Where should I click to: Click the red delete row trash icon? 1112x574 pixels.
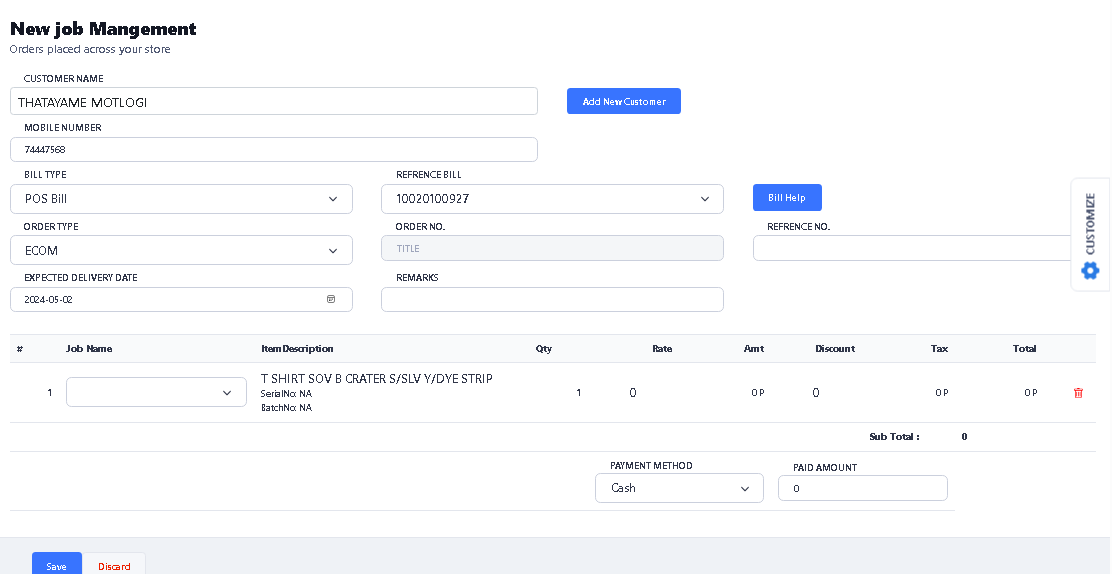1078,393
